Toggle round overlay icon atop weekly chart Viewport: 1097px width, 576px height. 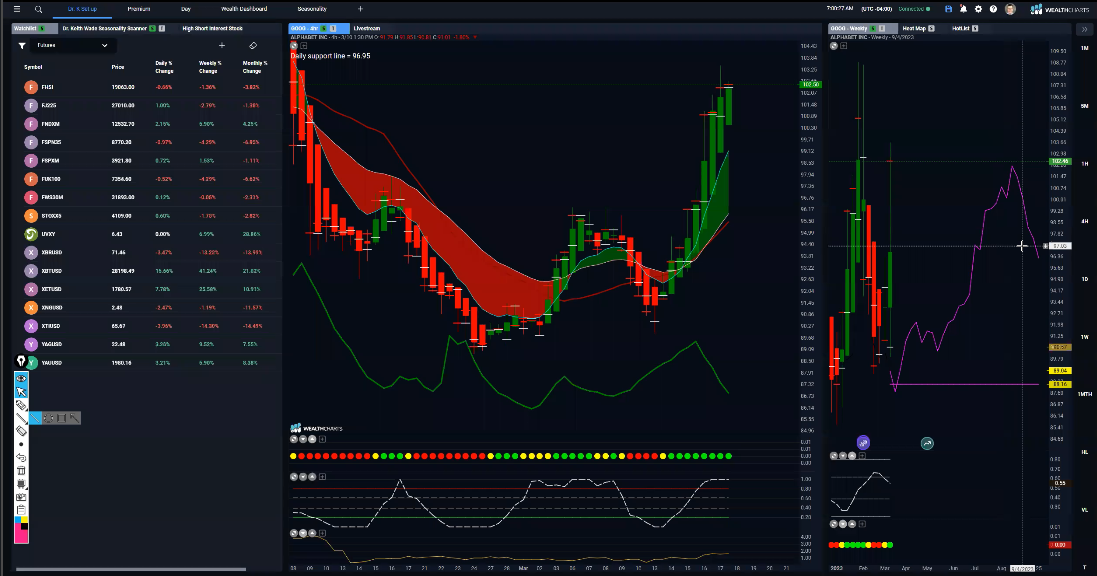(834, 45)
